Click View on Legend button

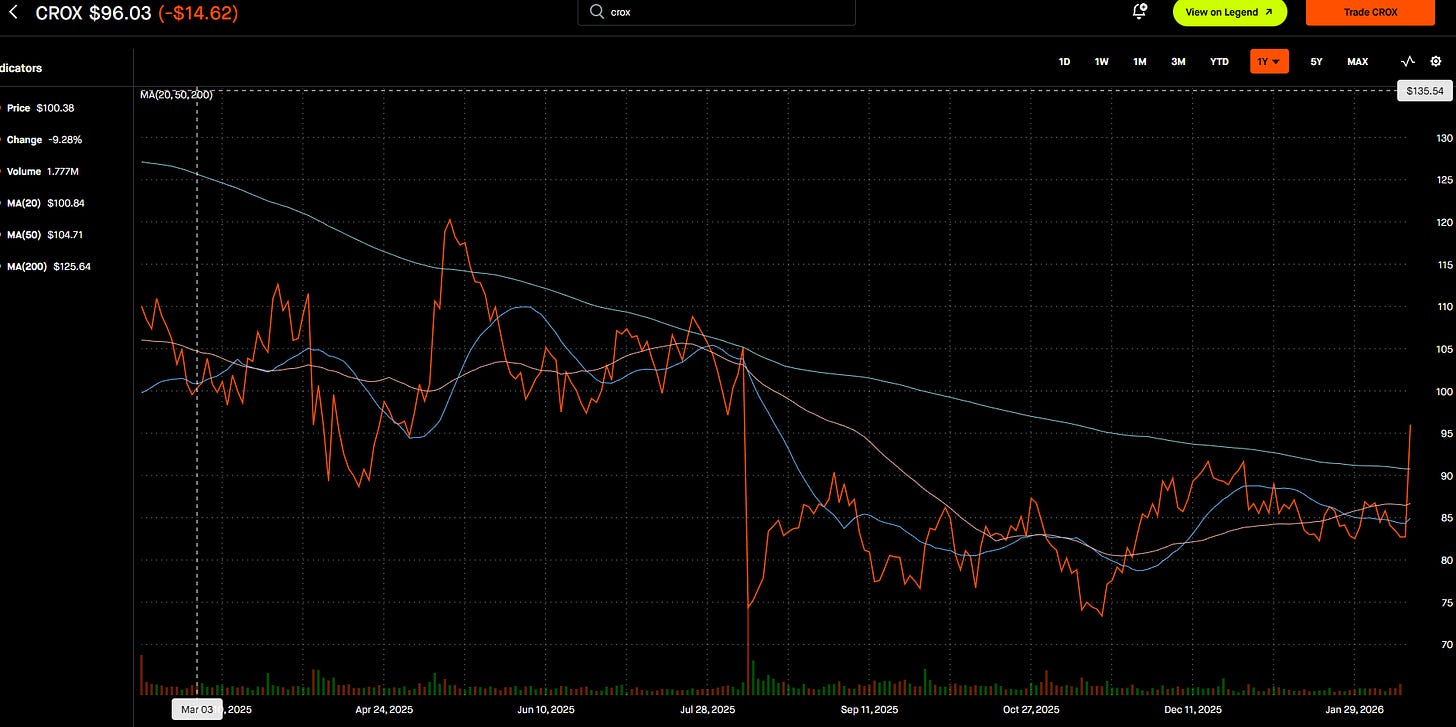click(1229, 12)
